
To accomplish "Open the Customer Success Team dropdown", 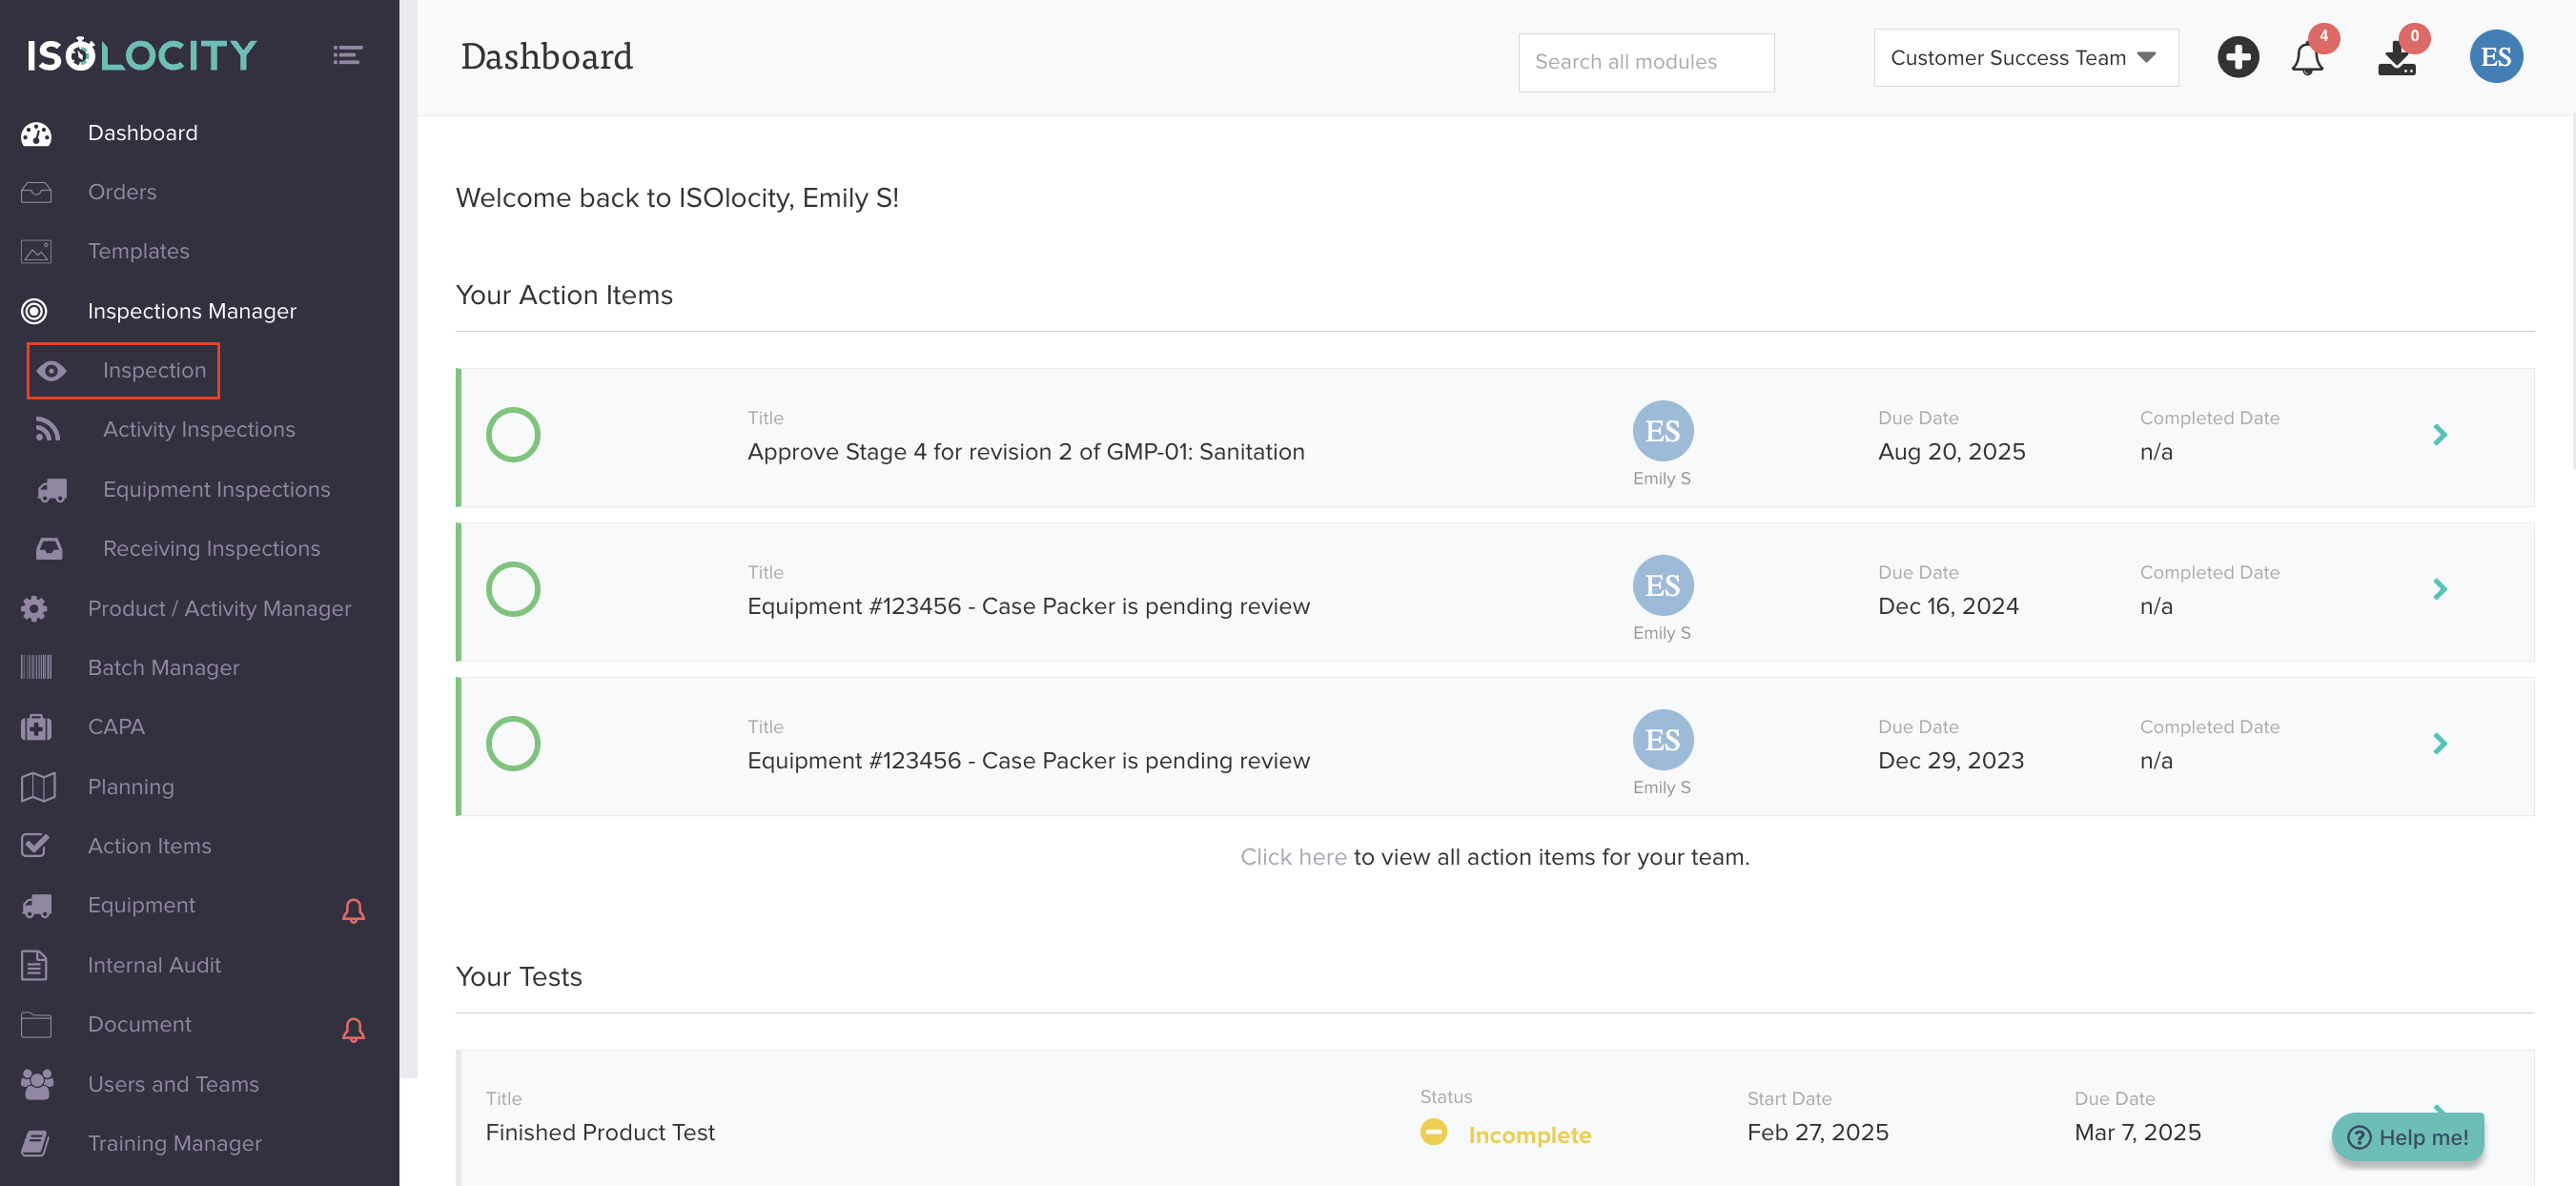I will [2025, 58].
